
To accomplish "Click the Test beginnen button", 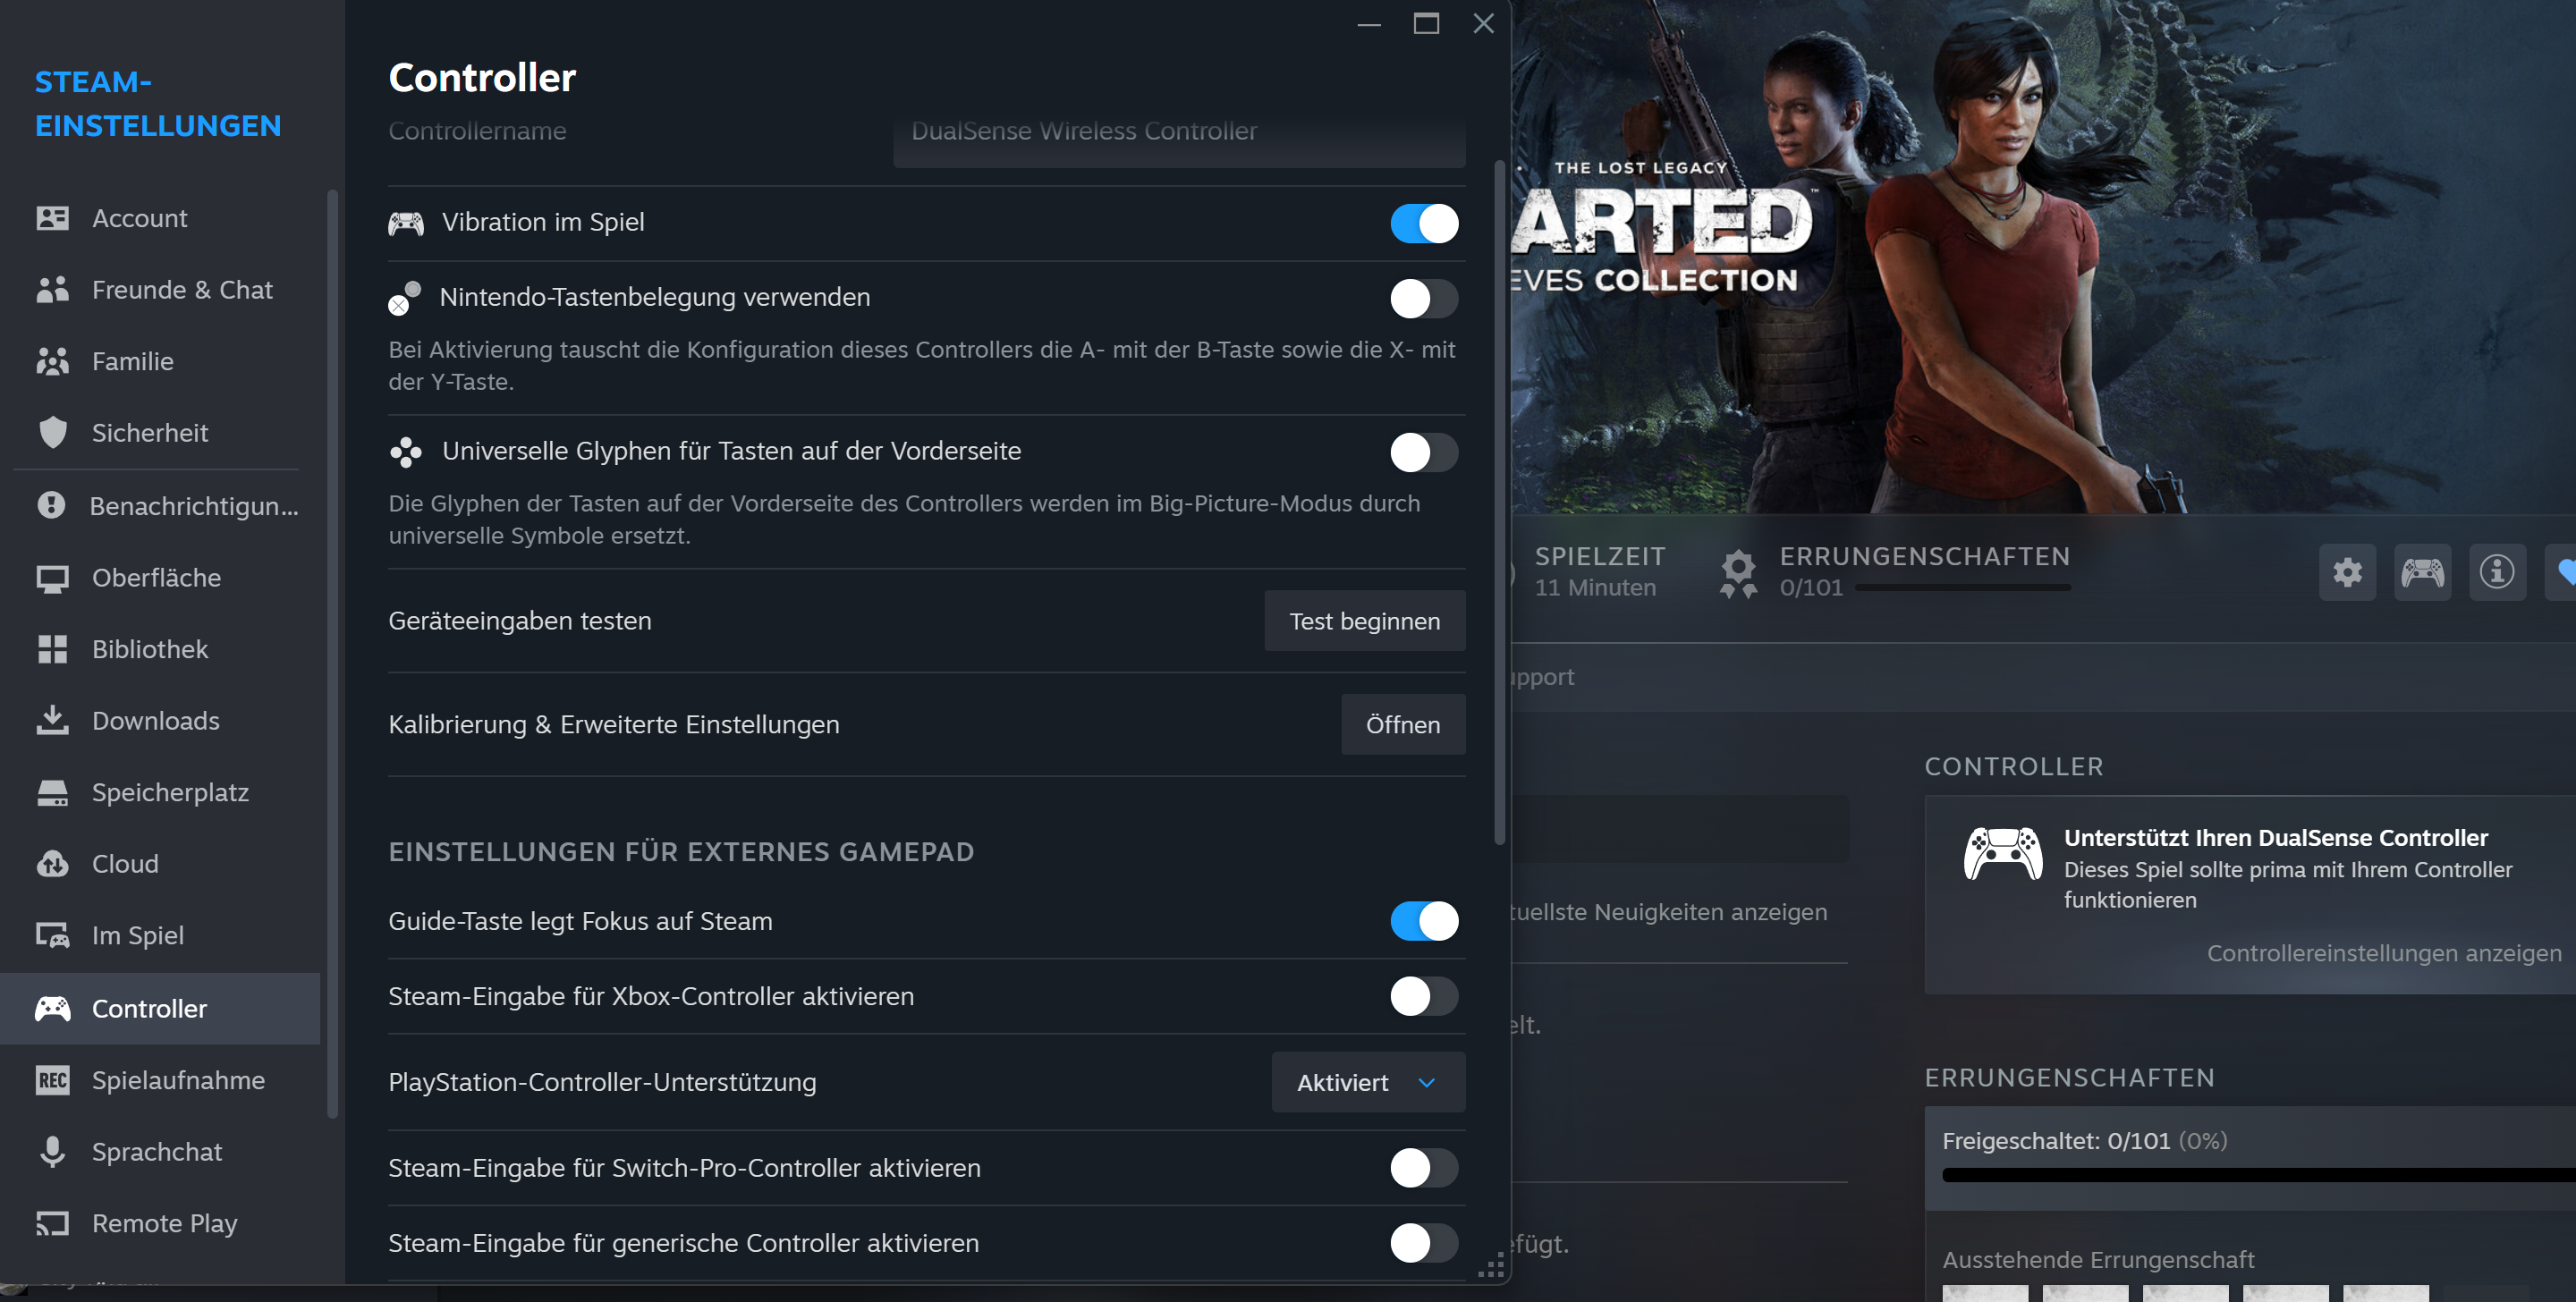I will point(1364,621).
